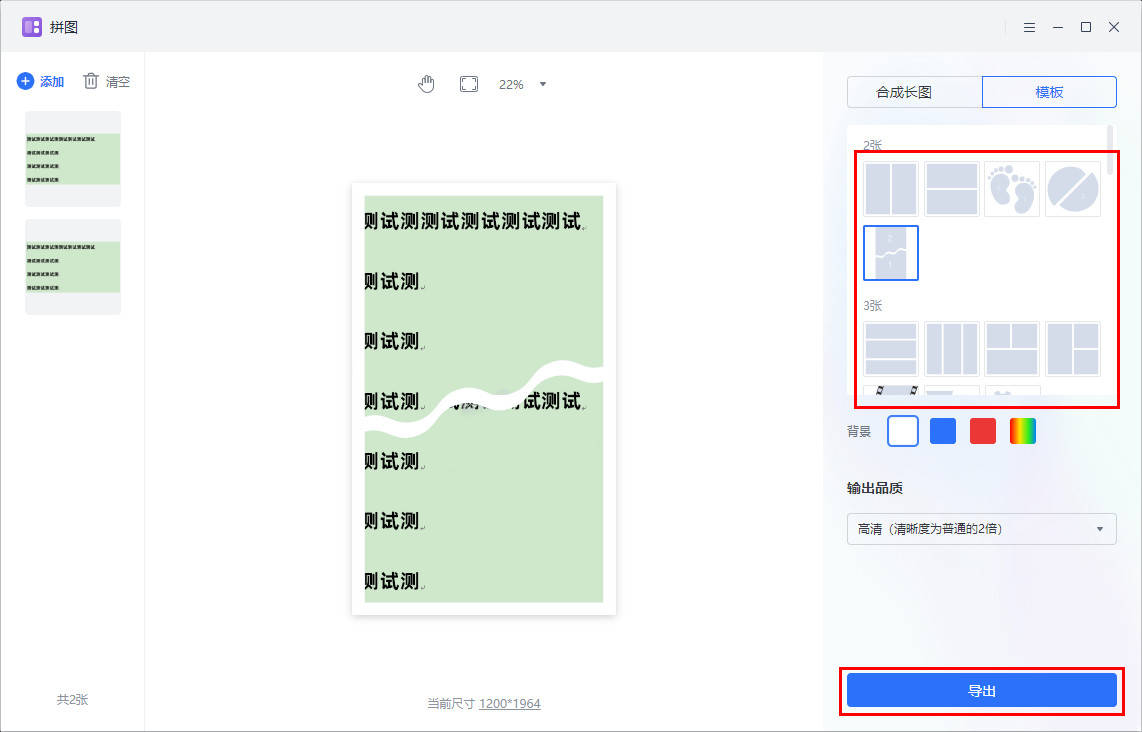Switch to the 模板 tab
Viewport: 1142px width, 732px height.
click(1049, 91)
